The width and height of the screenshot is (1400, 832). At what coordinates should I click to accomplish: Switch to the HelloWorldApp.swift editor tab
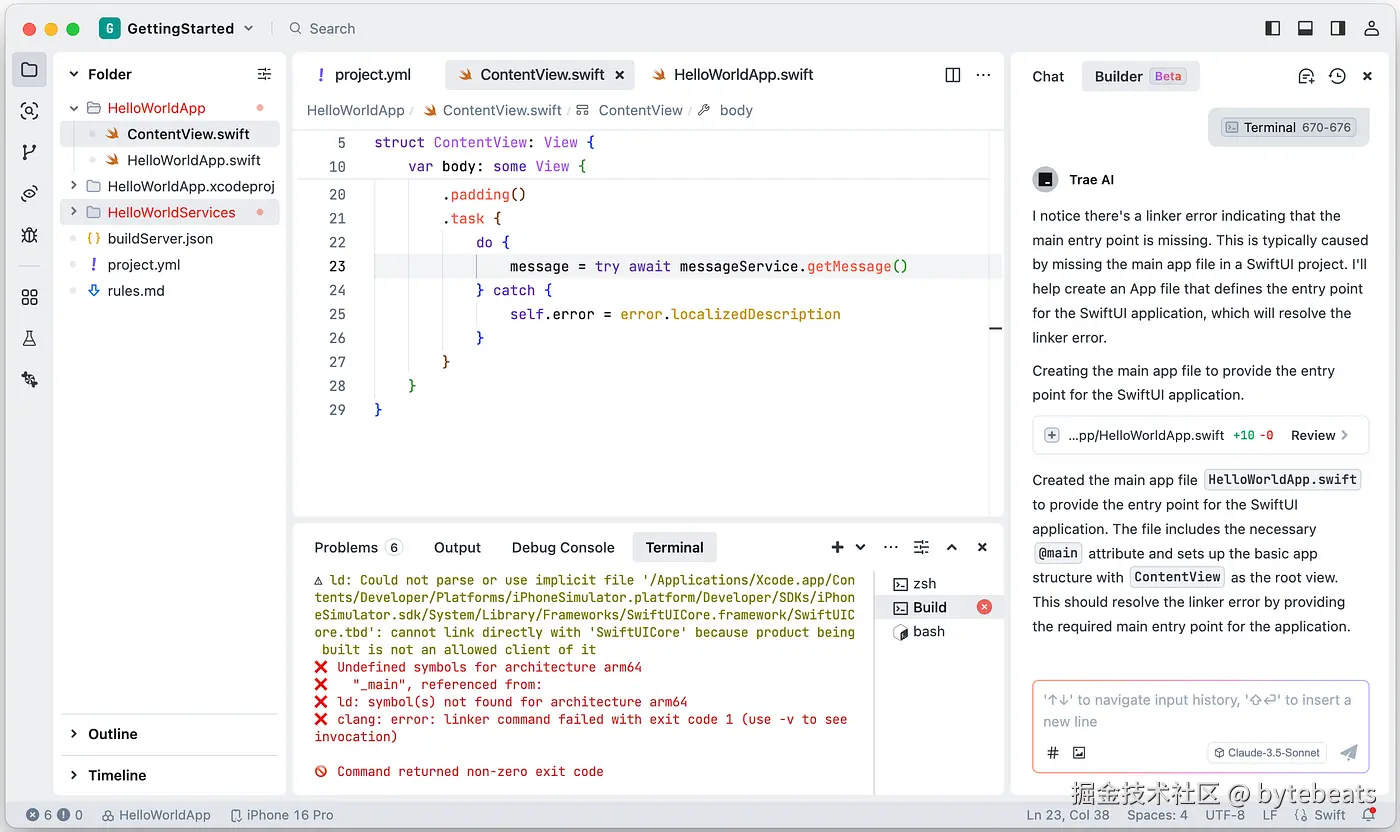coord(733,75)
